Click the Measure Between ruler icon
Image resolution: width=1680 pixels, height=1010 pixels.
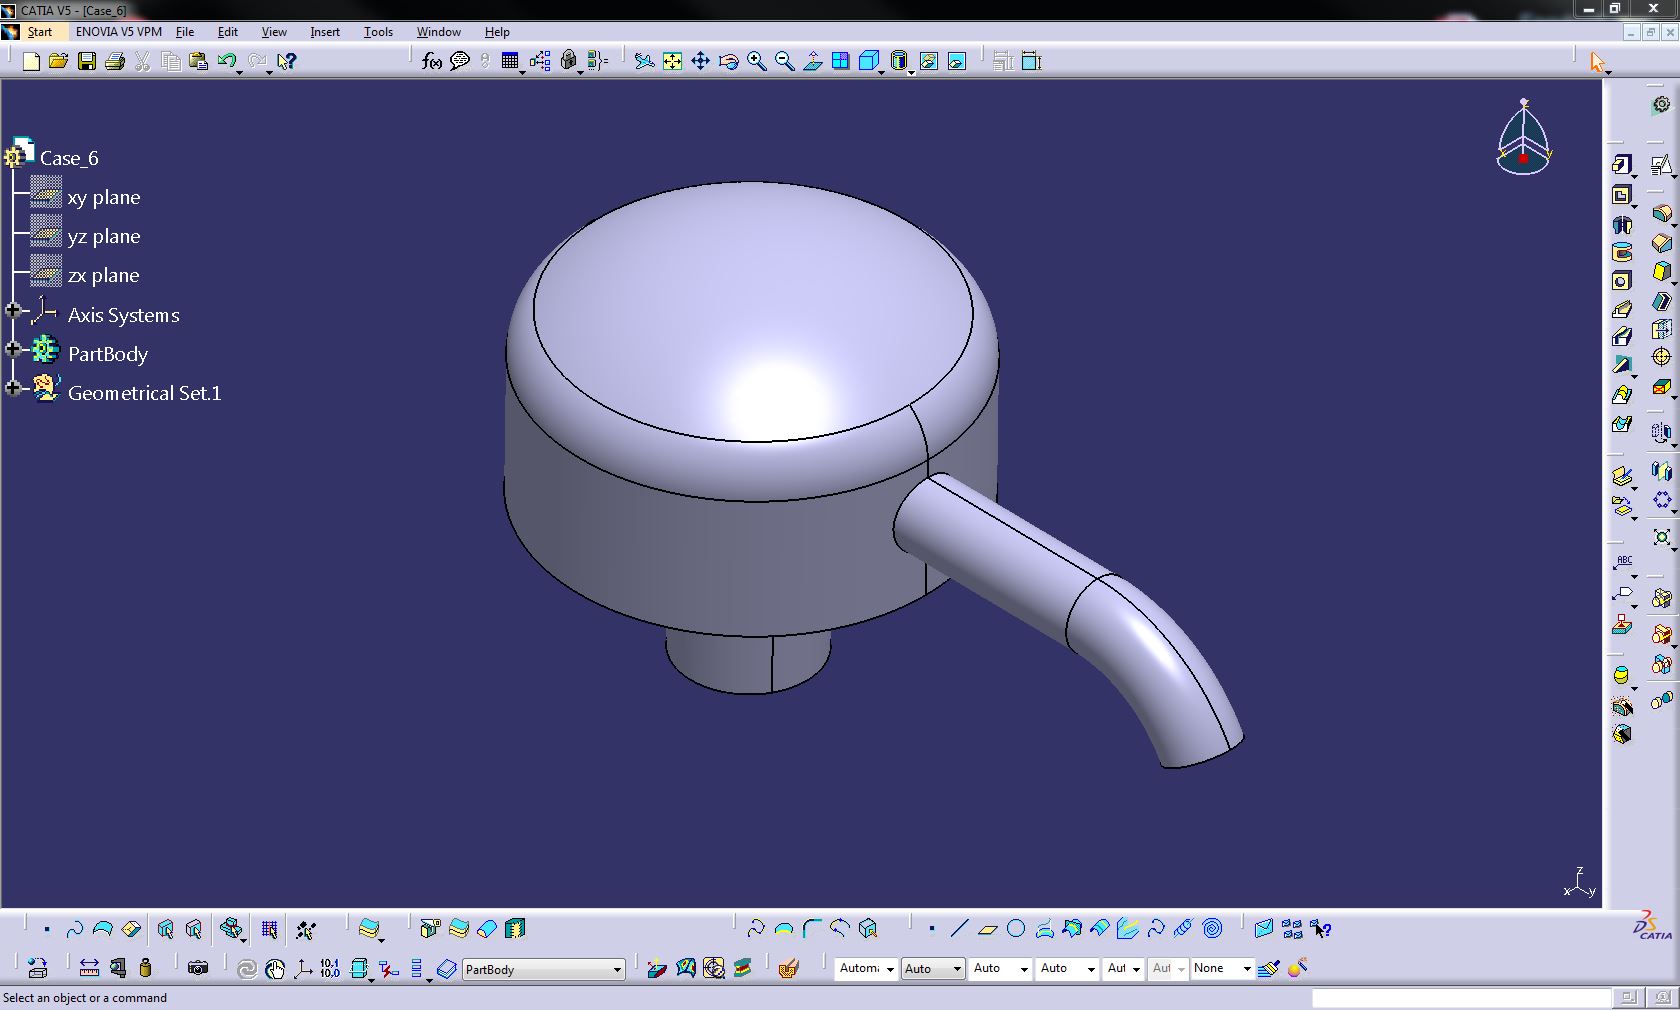tap(89, 968)
